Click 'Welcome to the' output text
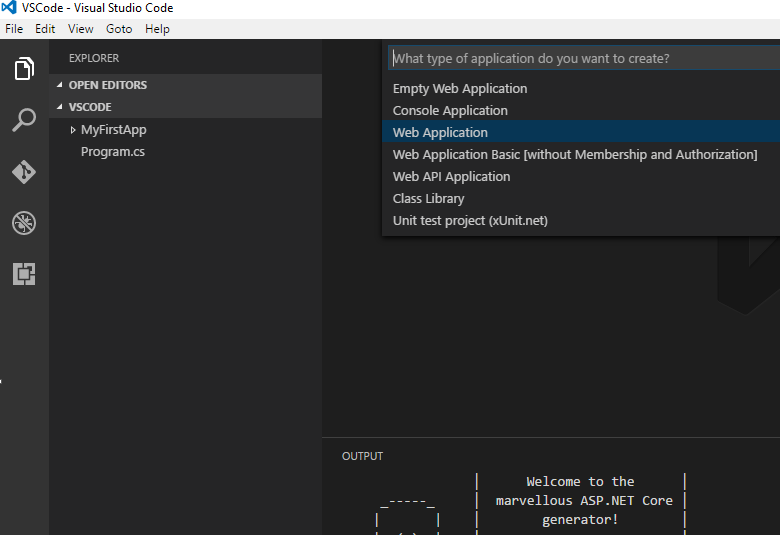The height and width of the screenshot is (535, 780). click(580, 482)
